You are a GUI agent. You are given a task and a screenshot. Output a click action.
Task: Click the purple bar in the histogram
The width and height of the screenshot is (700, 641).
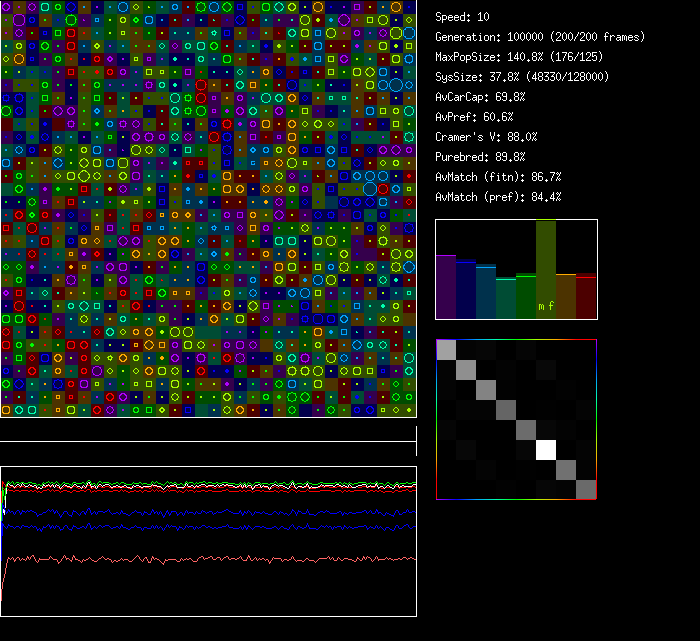click(x=446, y=287)
